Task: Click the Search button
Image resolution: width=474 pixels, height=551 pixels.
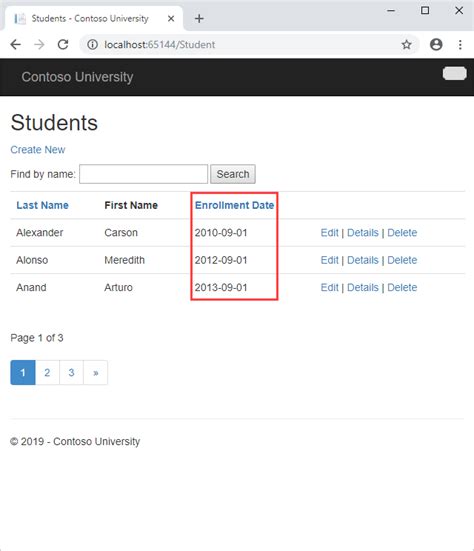Action: click(233, 174)
